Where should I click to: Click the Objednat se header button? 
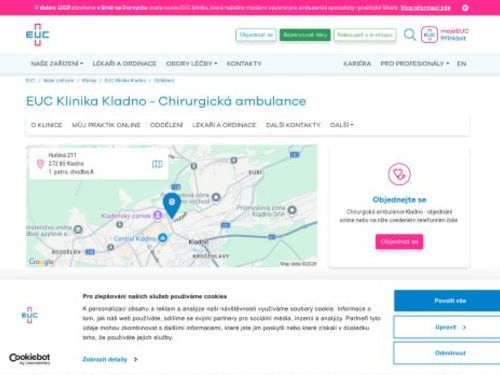(x=256, y=35)
